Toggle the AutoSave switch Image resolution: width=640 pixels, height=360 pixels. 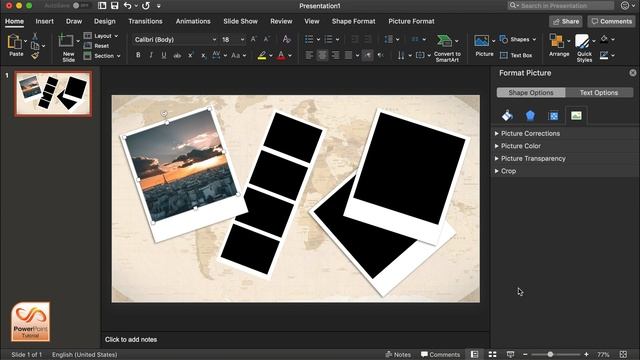tap(81, 6)
